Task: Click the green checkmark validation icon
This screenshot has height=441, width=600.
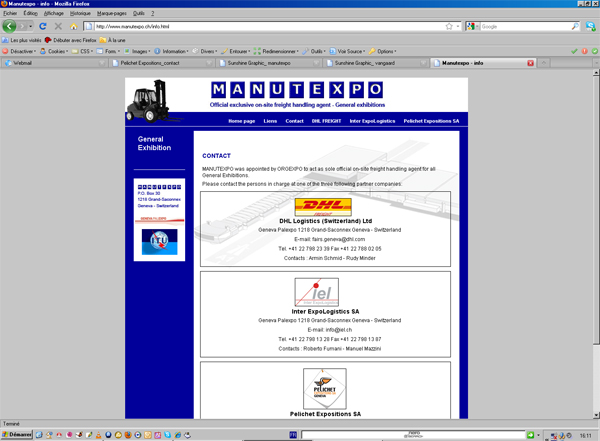Action: [x=574, y=51]
